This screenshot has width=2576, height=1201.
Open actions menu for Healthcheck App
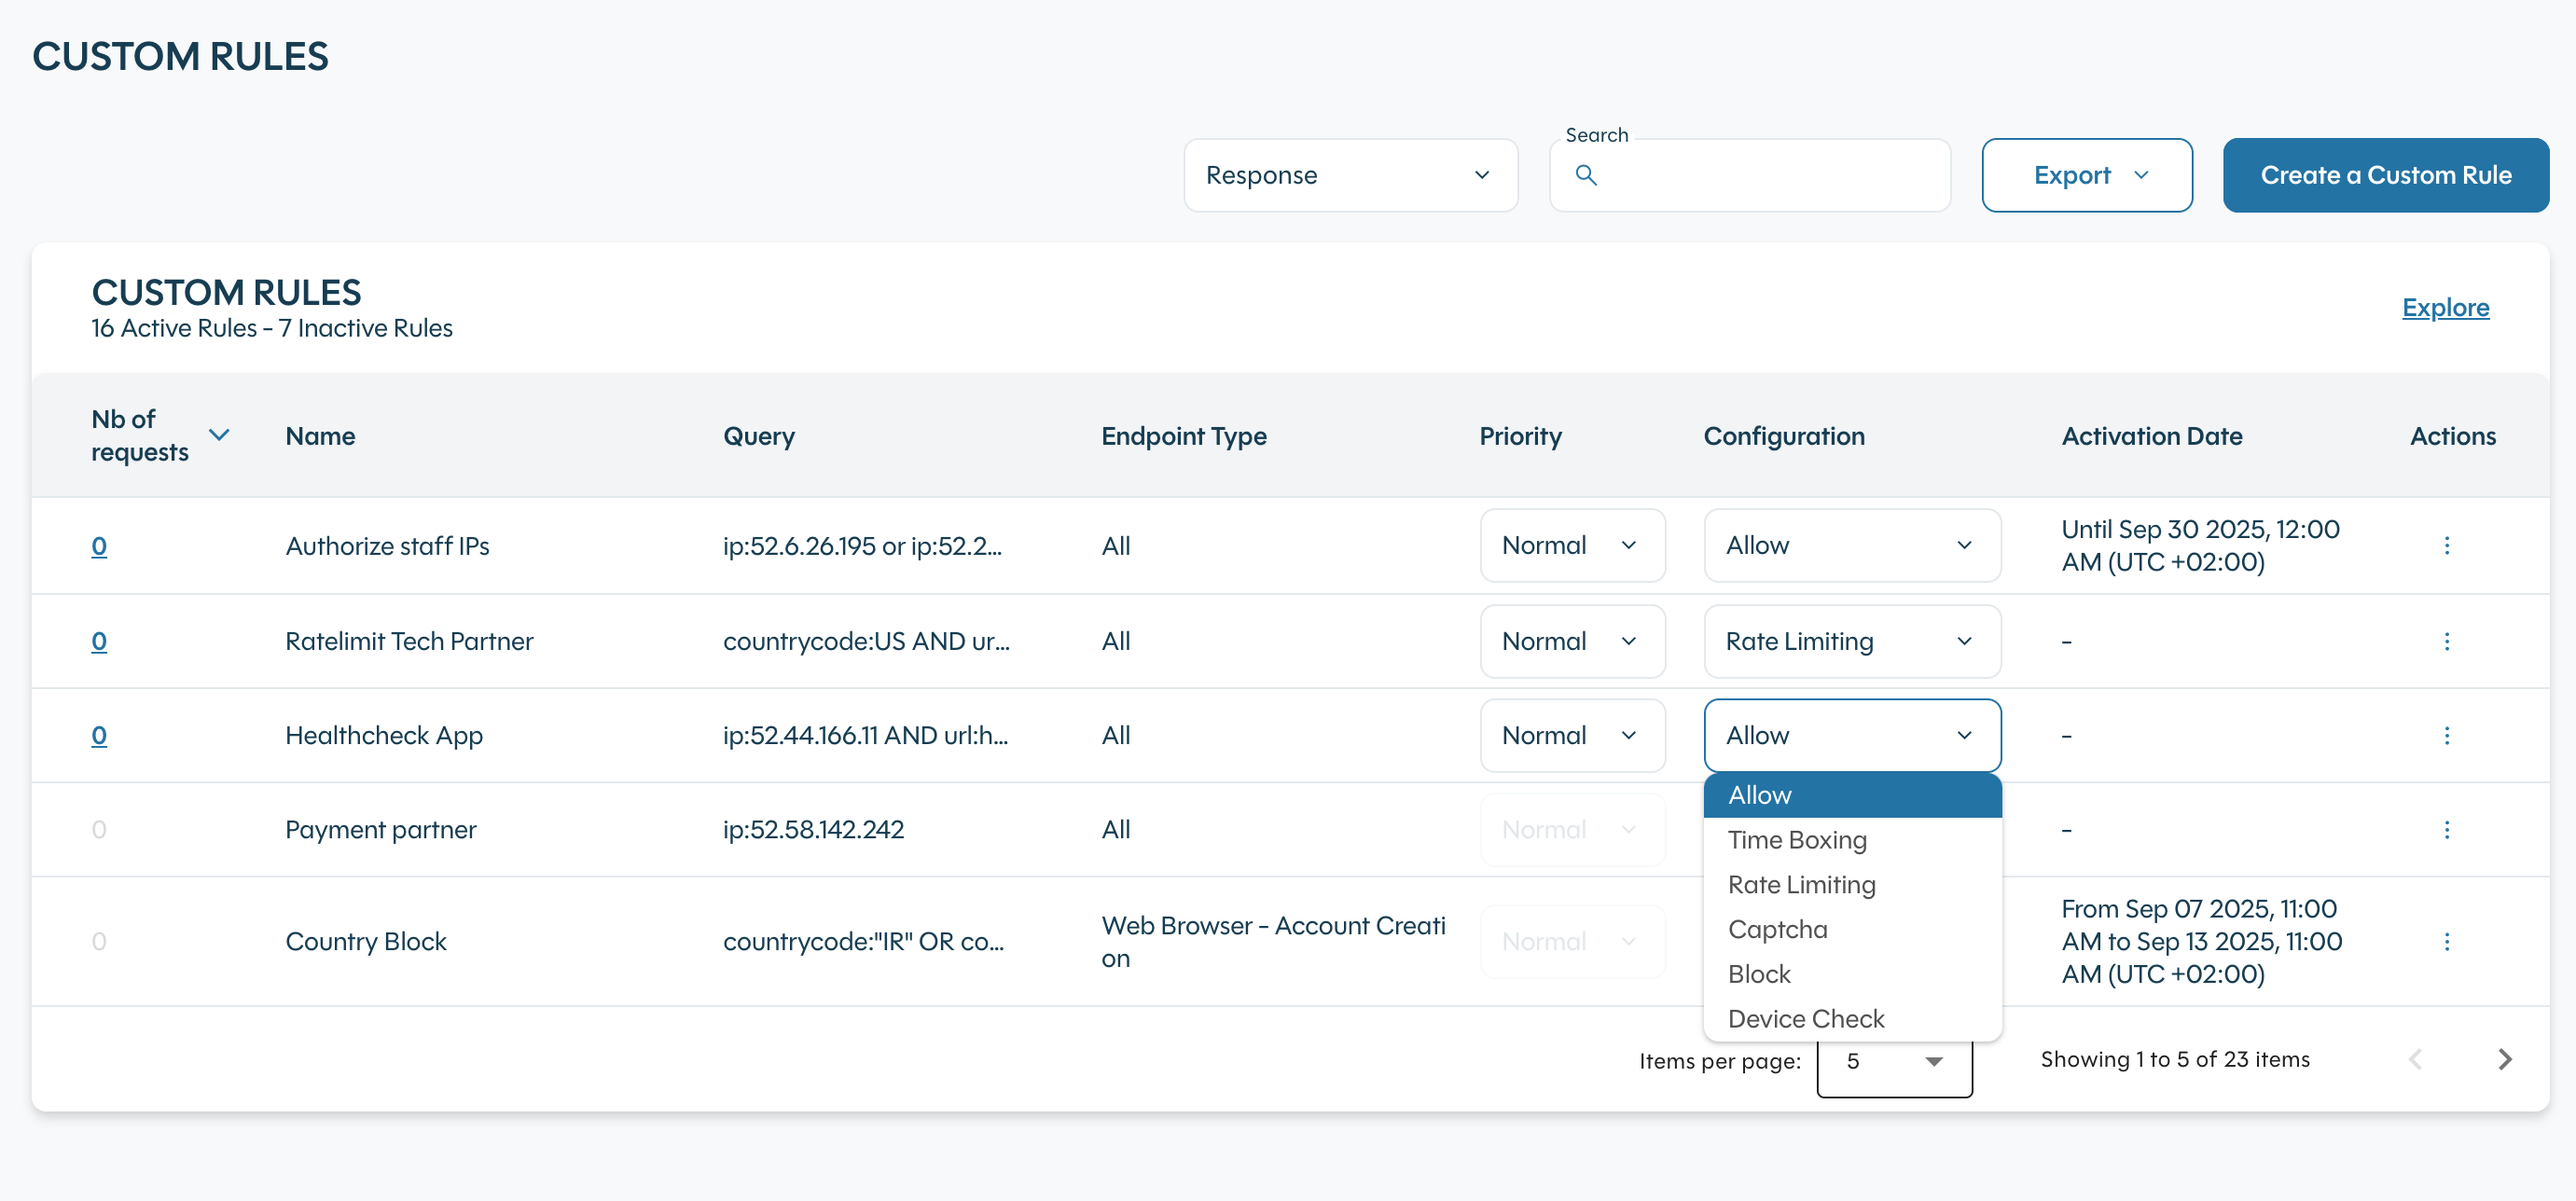pos(2446,735)
